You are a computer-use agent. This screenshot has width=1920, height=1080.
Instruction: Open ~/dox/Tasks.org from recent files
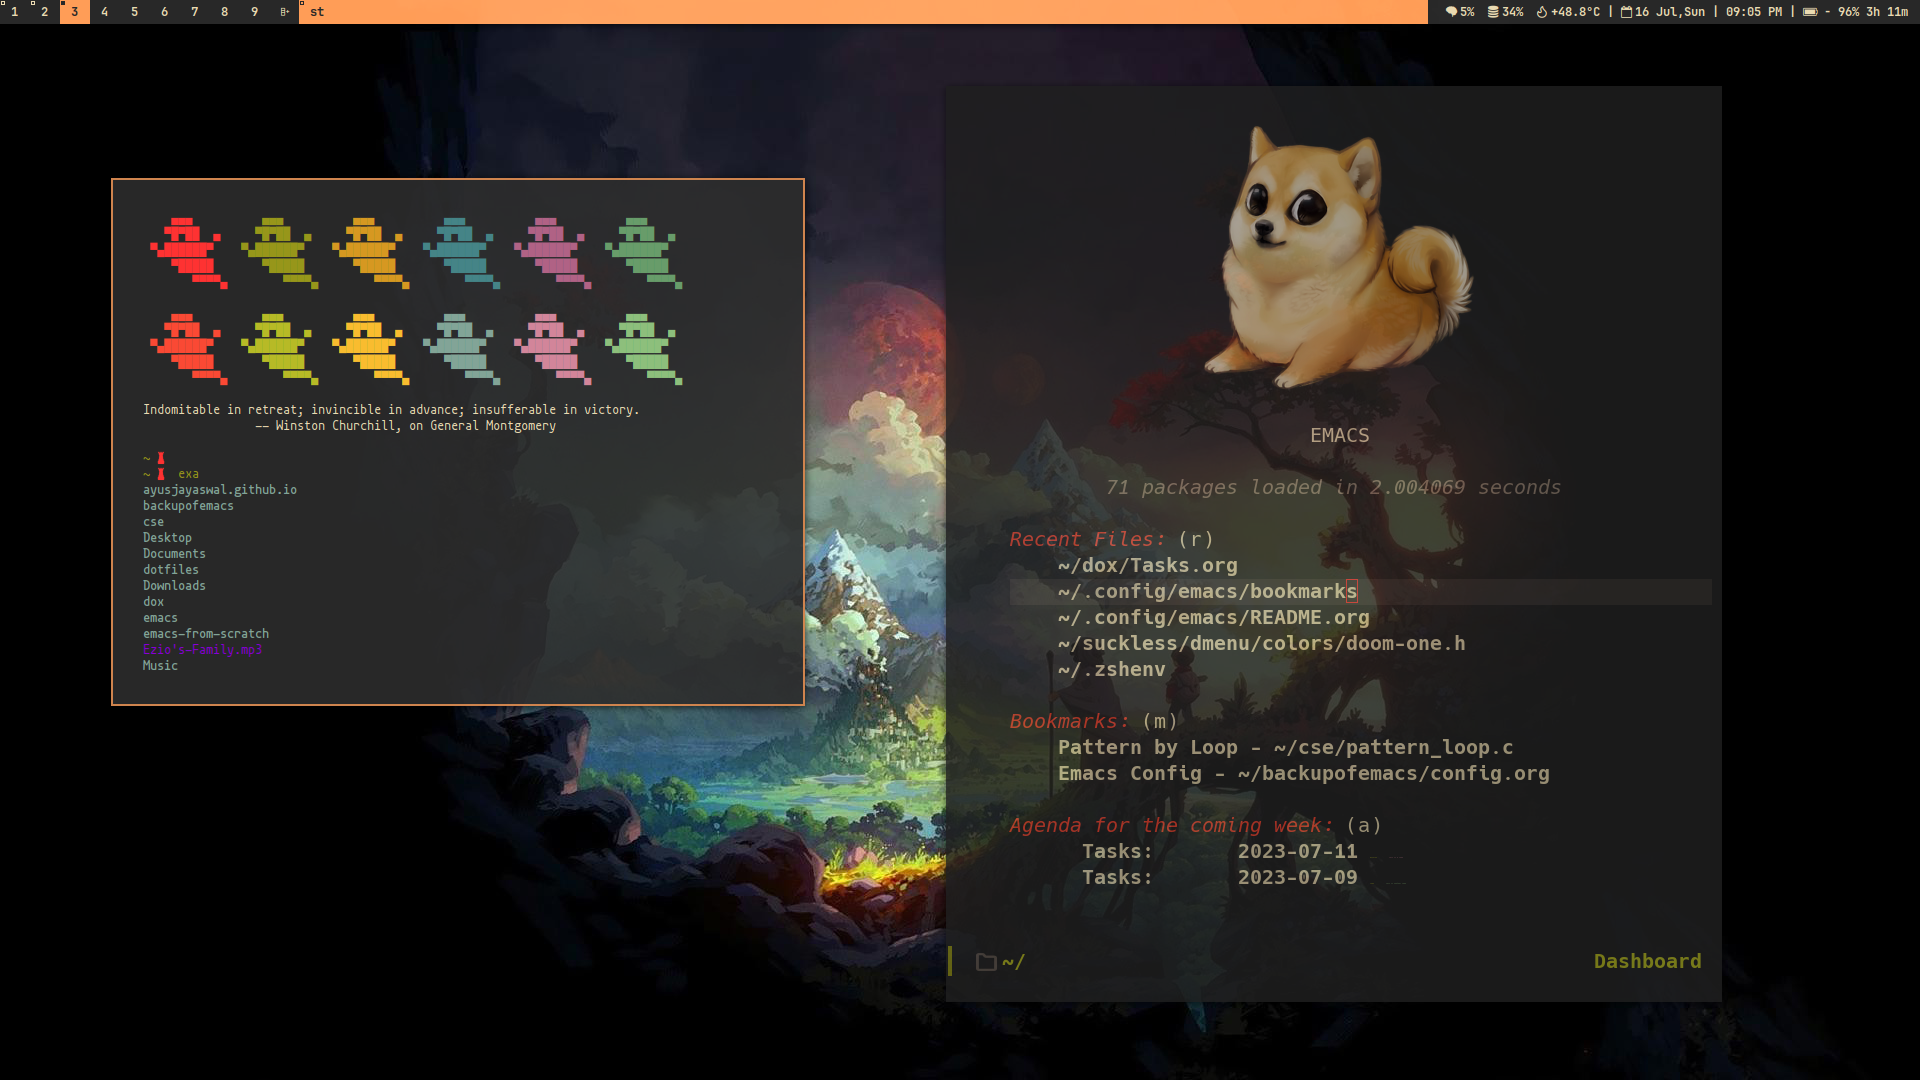(1147, 566)
